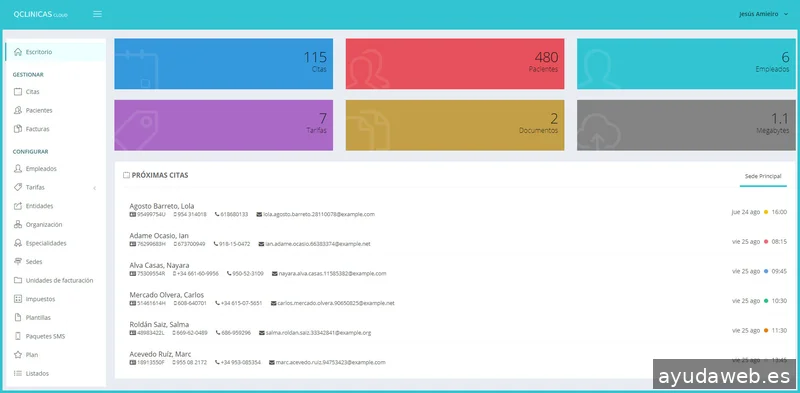Click the Impuestos calculator icon
The width and height of the screenshot is (800, 393).
[x=18, y=299]
